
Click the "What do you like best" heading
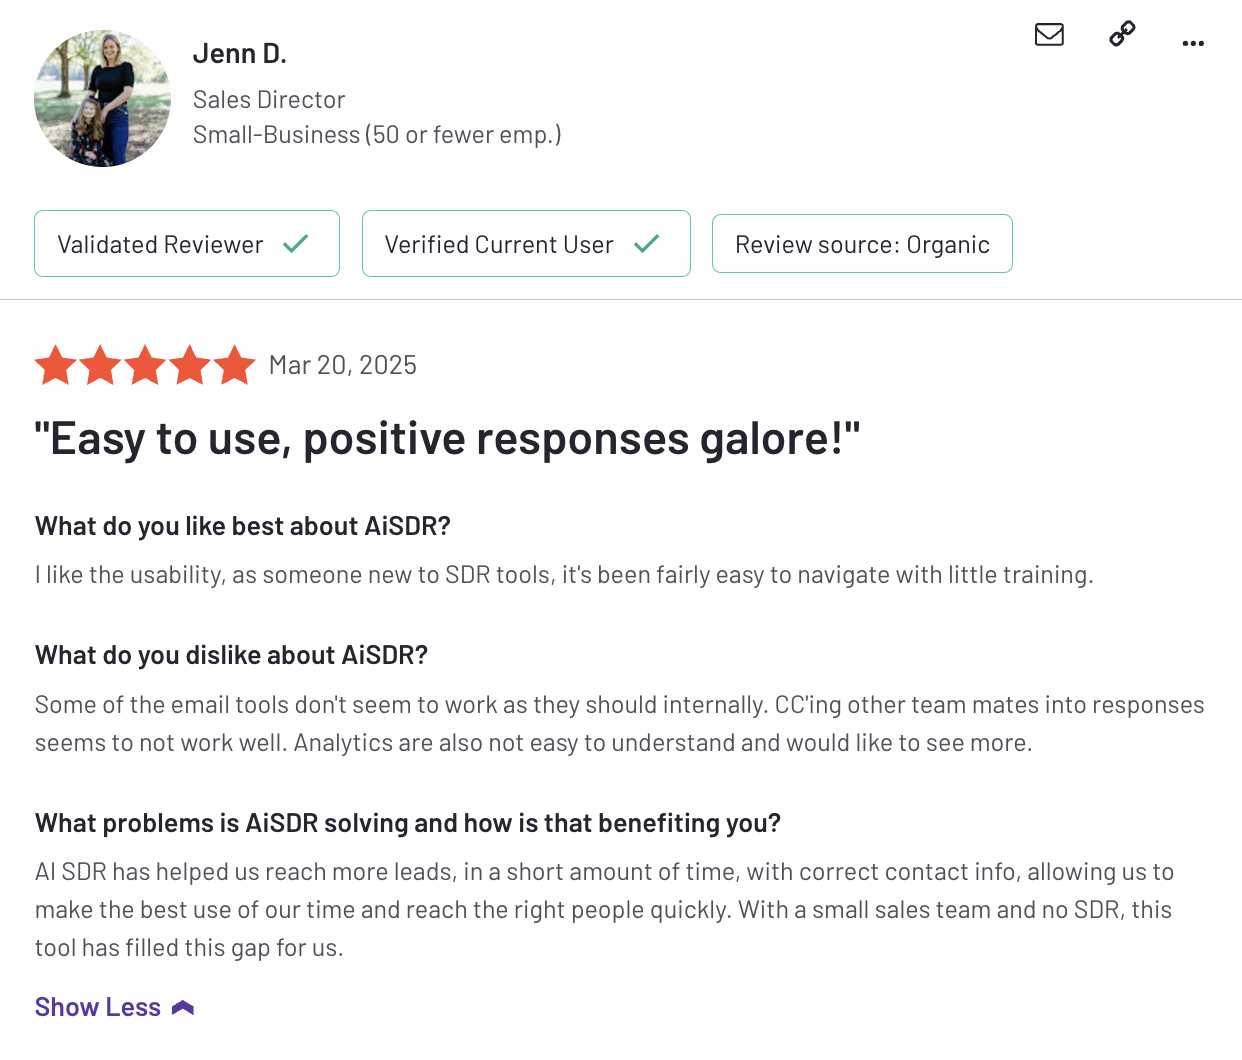click(243, 526)
